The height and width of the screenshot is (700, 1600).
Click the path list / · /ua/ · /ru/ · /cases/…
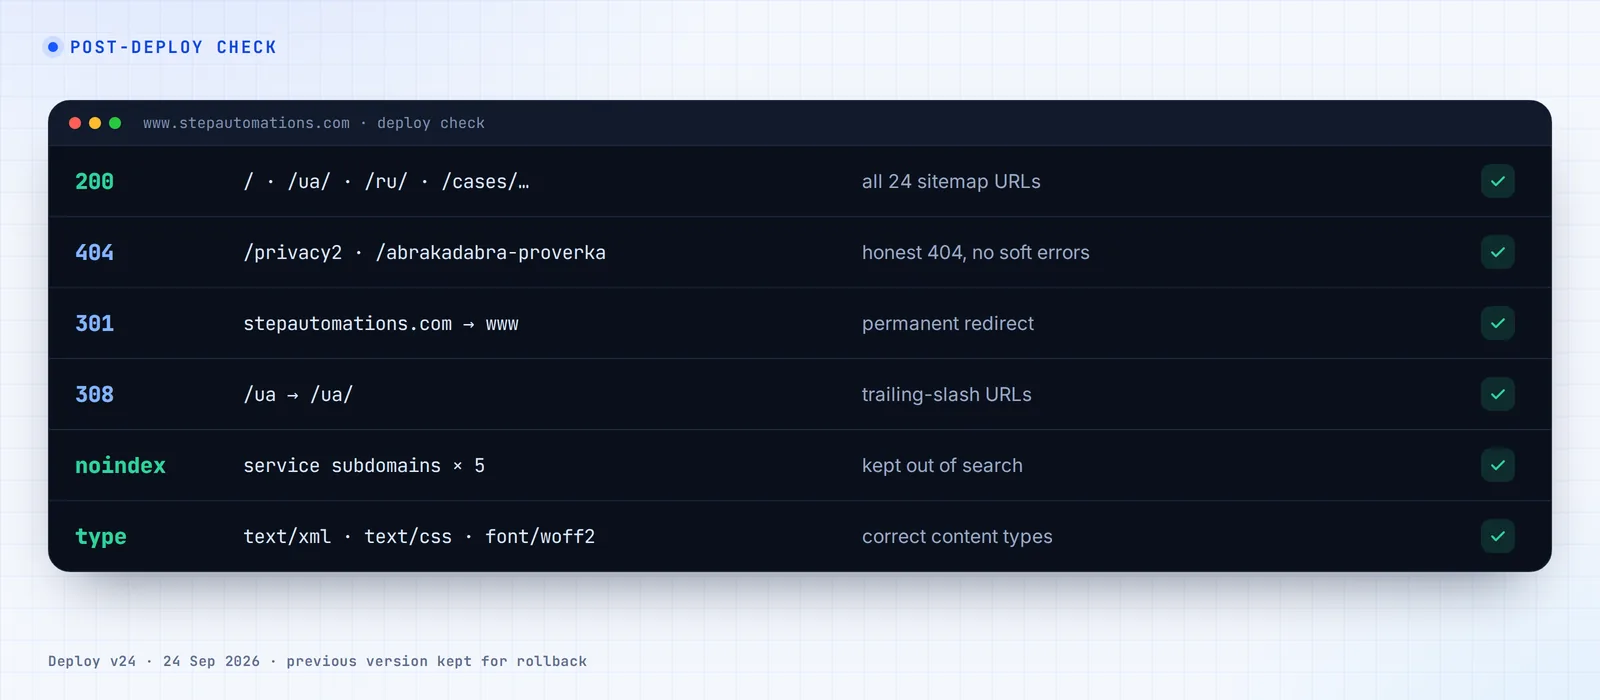pyautogui.click(x=387, y=182)
